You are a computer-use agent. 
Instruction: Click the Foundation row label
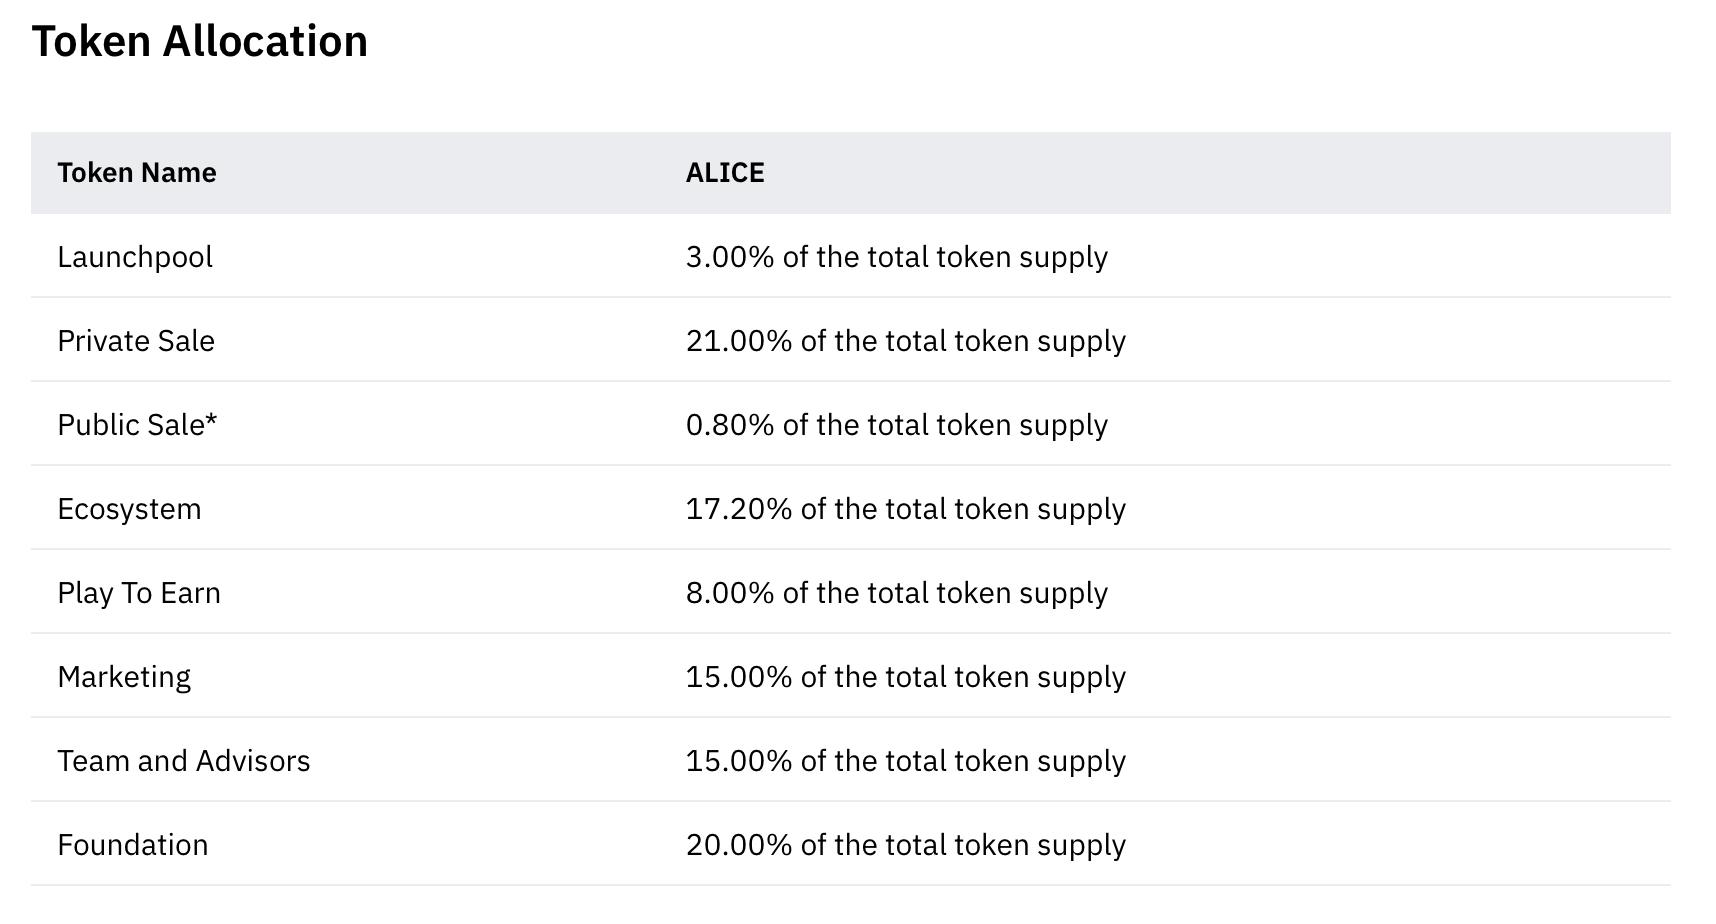133,845
